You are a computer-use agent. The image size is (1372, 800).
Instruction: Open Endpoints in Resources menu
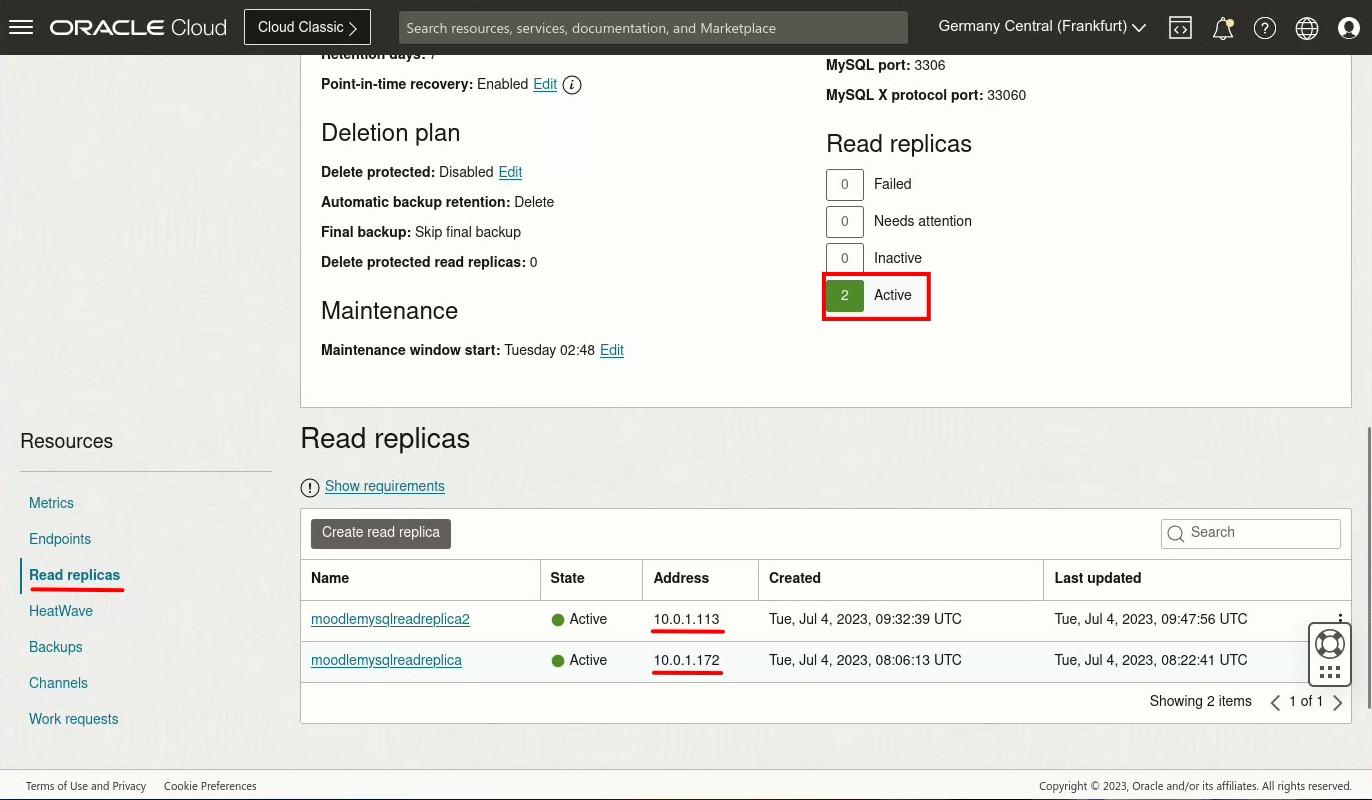point(60,539)
